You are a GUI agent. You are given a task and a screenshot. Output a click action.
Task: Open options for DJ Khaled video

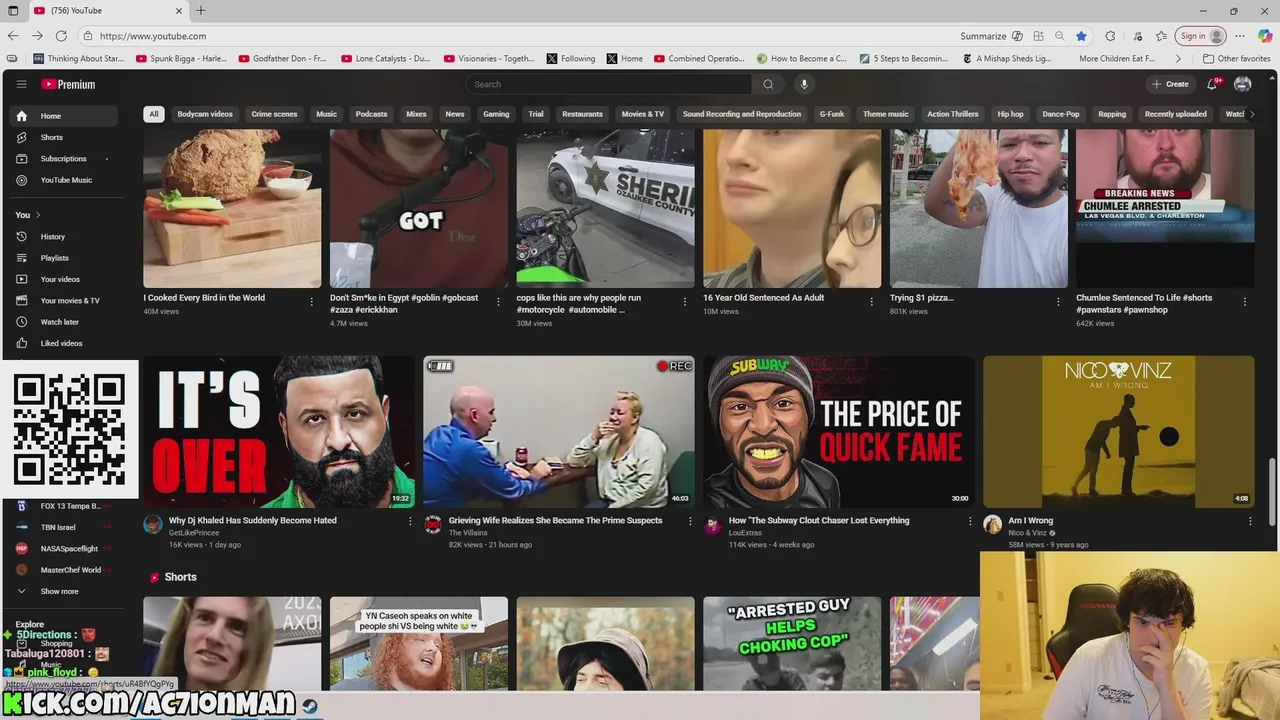[410, 521]
